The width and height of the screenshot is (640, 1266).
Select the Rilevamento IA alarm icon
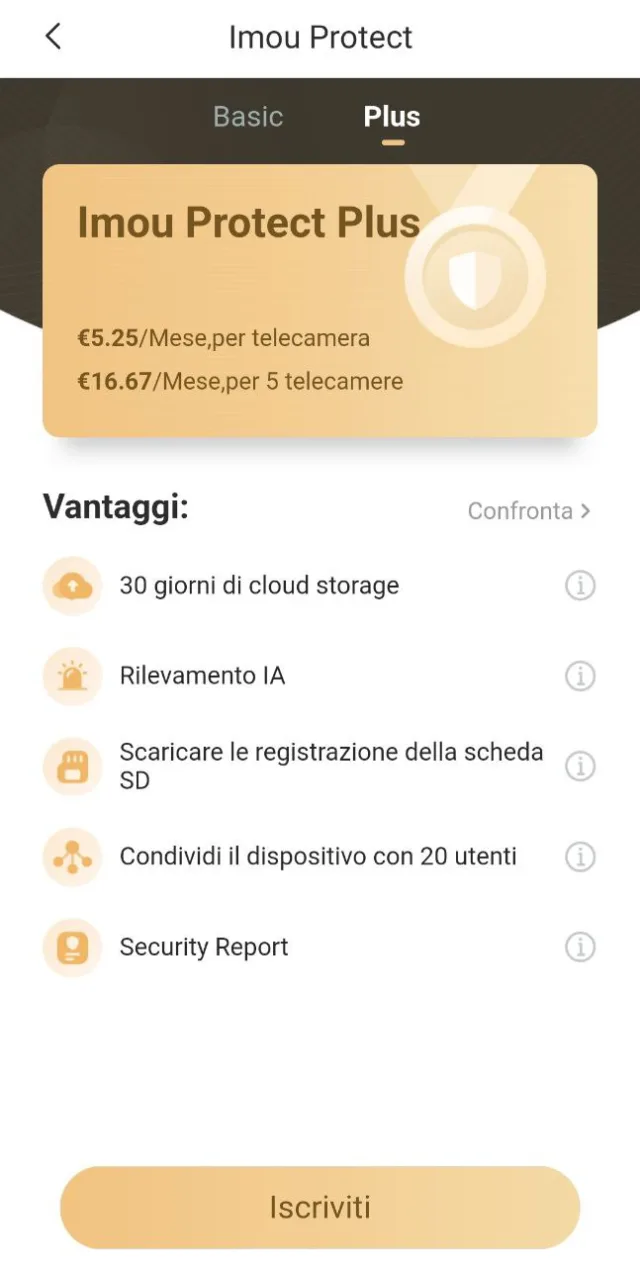click(71, 676)
